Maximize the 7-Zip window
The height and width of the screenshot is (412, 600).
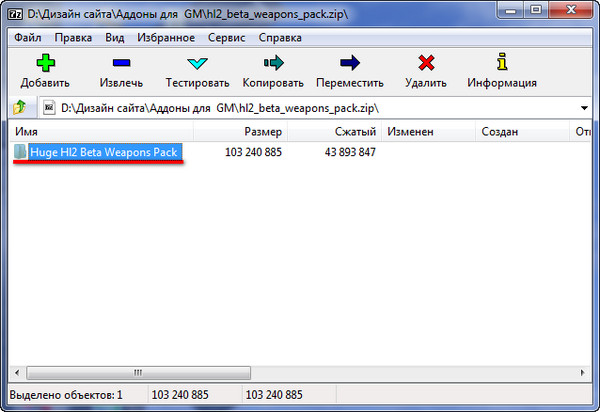[536, 10]
